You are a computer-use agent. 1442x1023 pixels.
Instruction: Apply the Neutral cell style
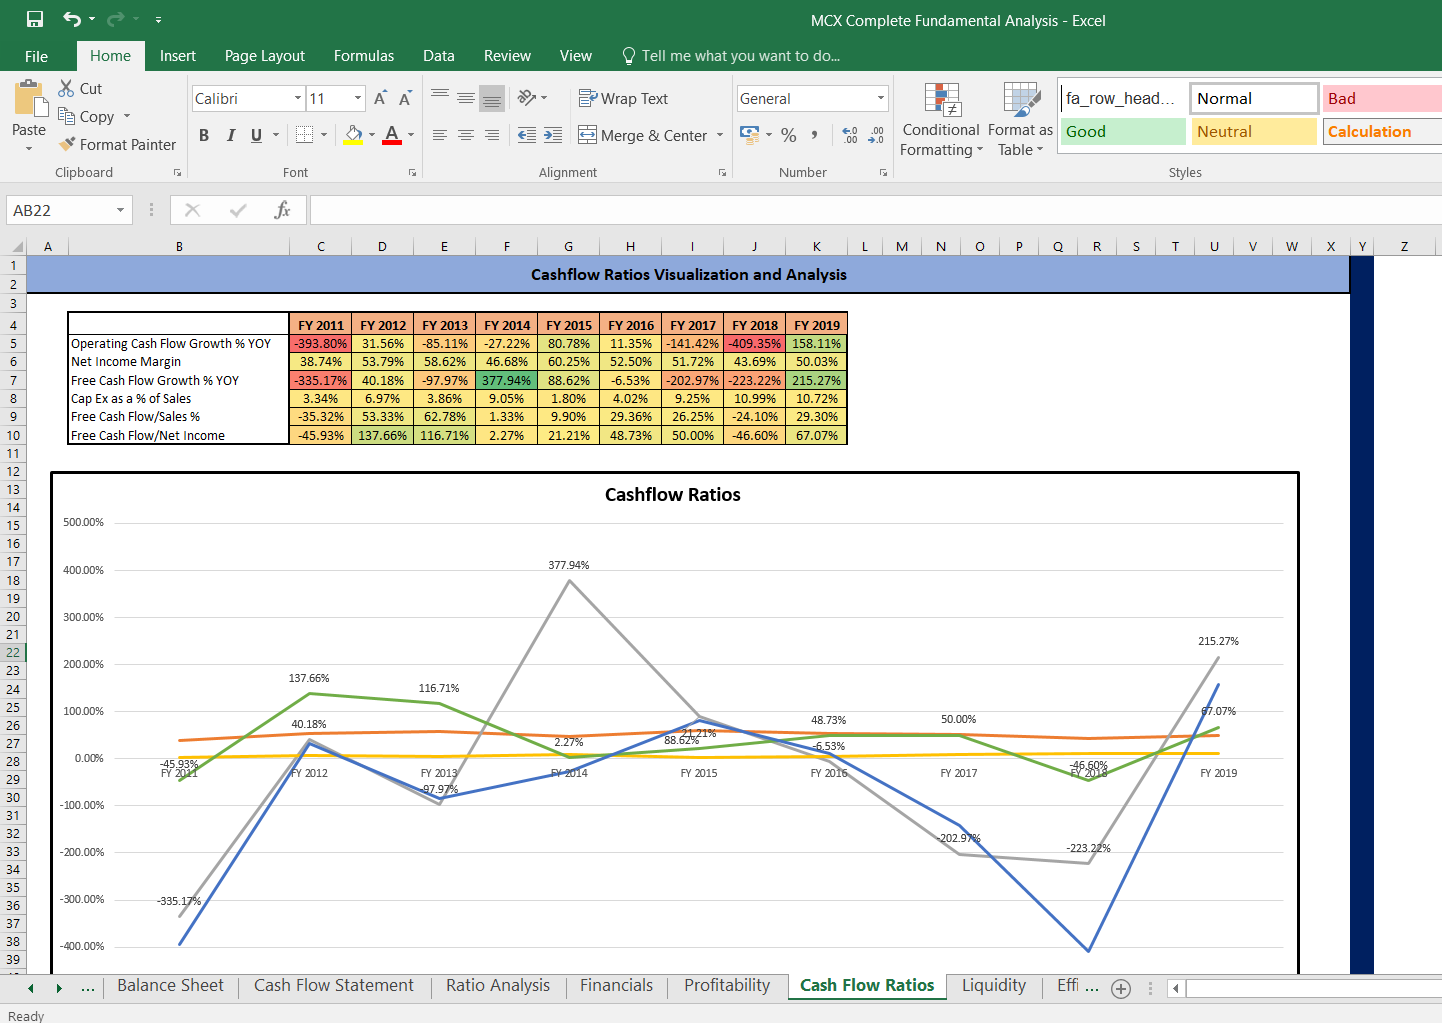[x=1254, y=131]
